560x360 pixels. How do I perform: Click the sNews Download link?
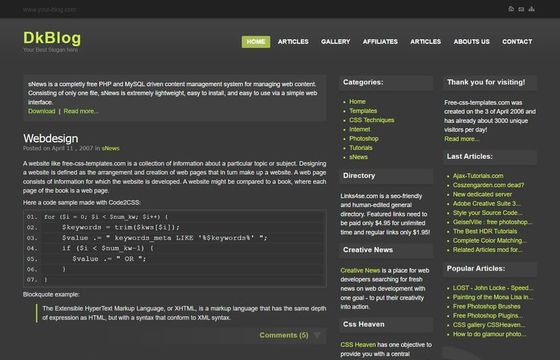click(x=41, y=111)
